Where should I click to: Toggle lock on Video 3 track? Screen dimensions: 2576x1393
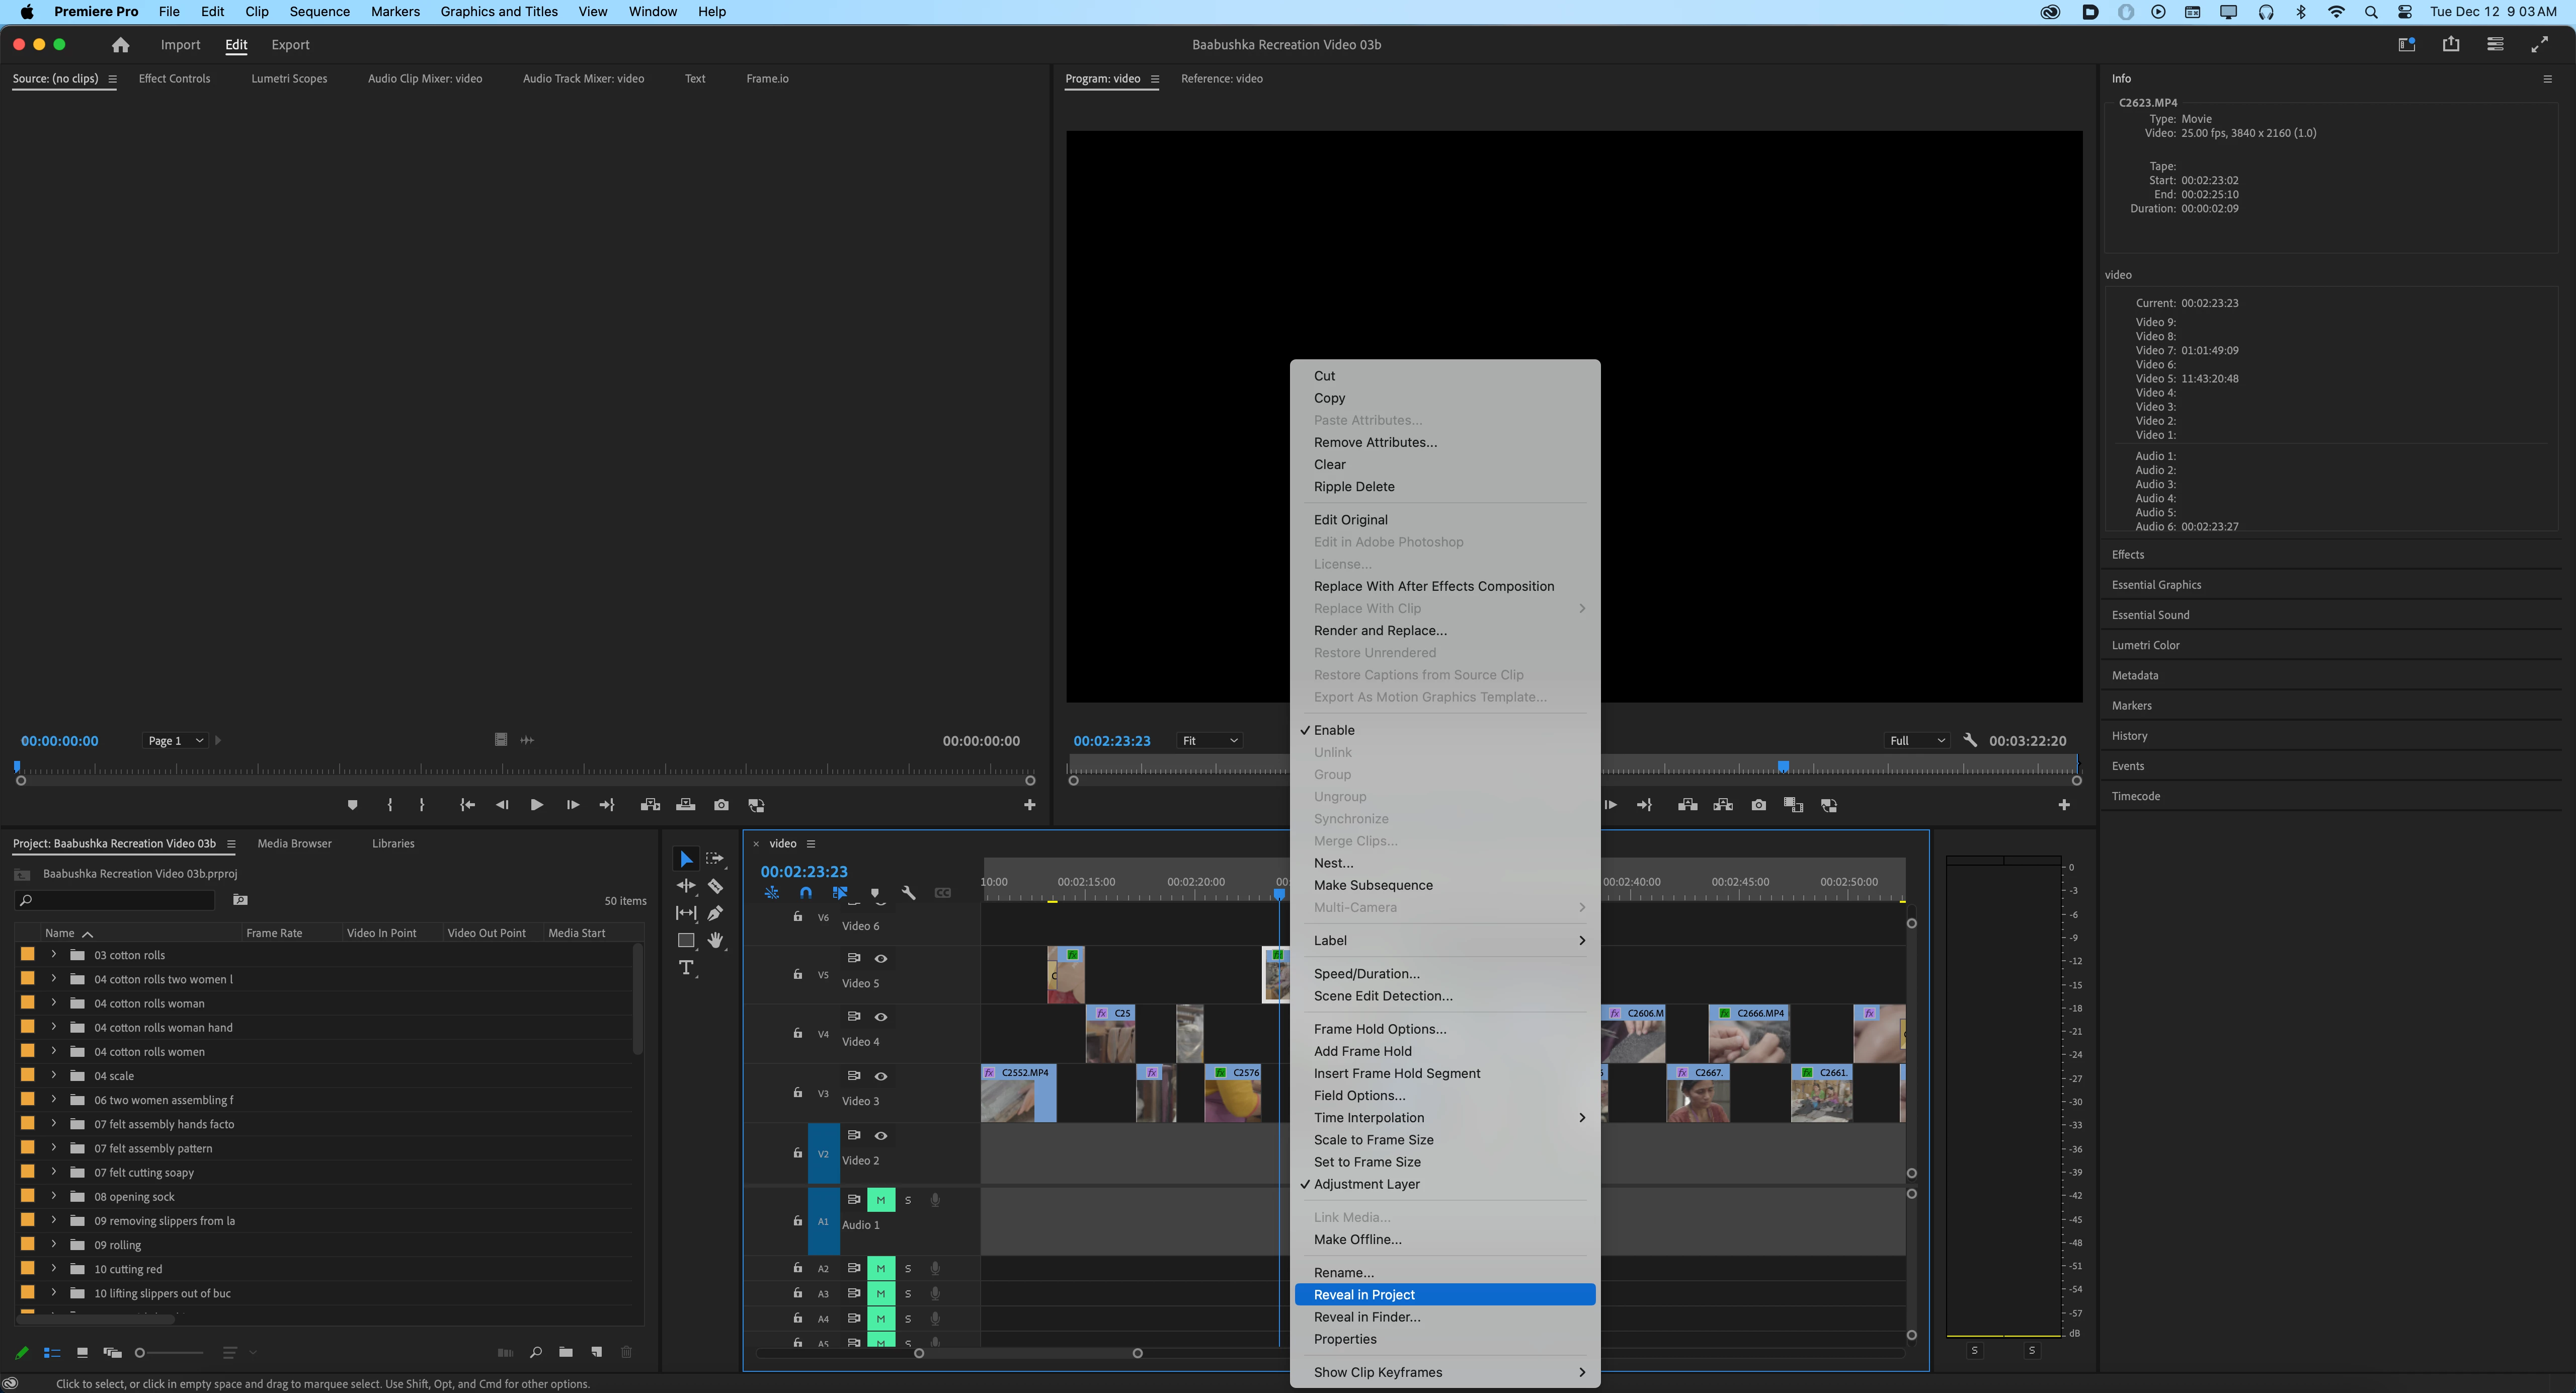797,1093
